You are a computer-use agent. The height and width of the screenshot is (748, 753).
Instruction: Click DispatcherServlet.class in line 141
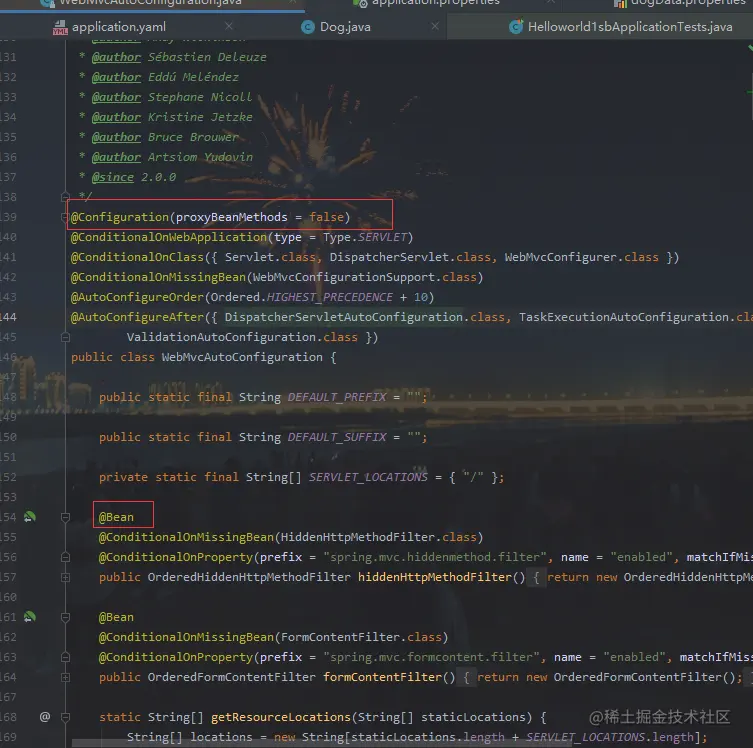click(x=410, y=257)
